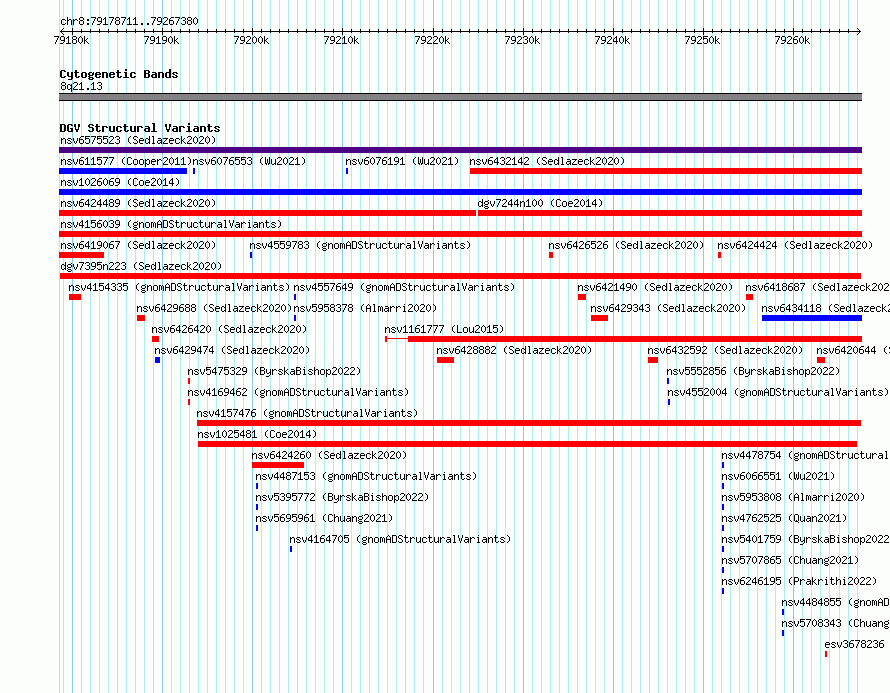
Task: Click the blue nsv6434118 variant bar
Action: click(x=812, y=318)
